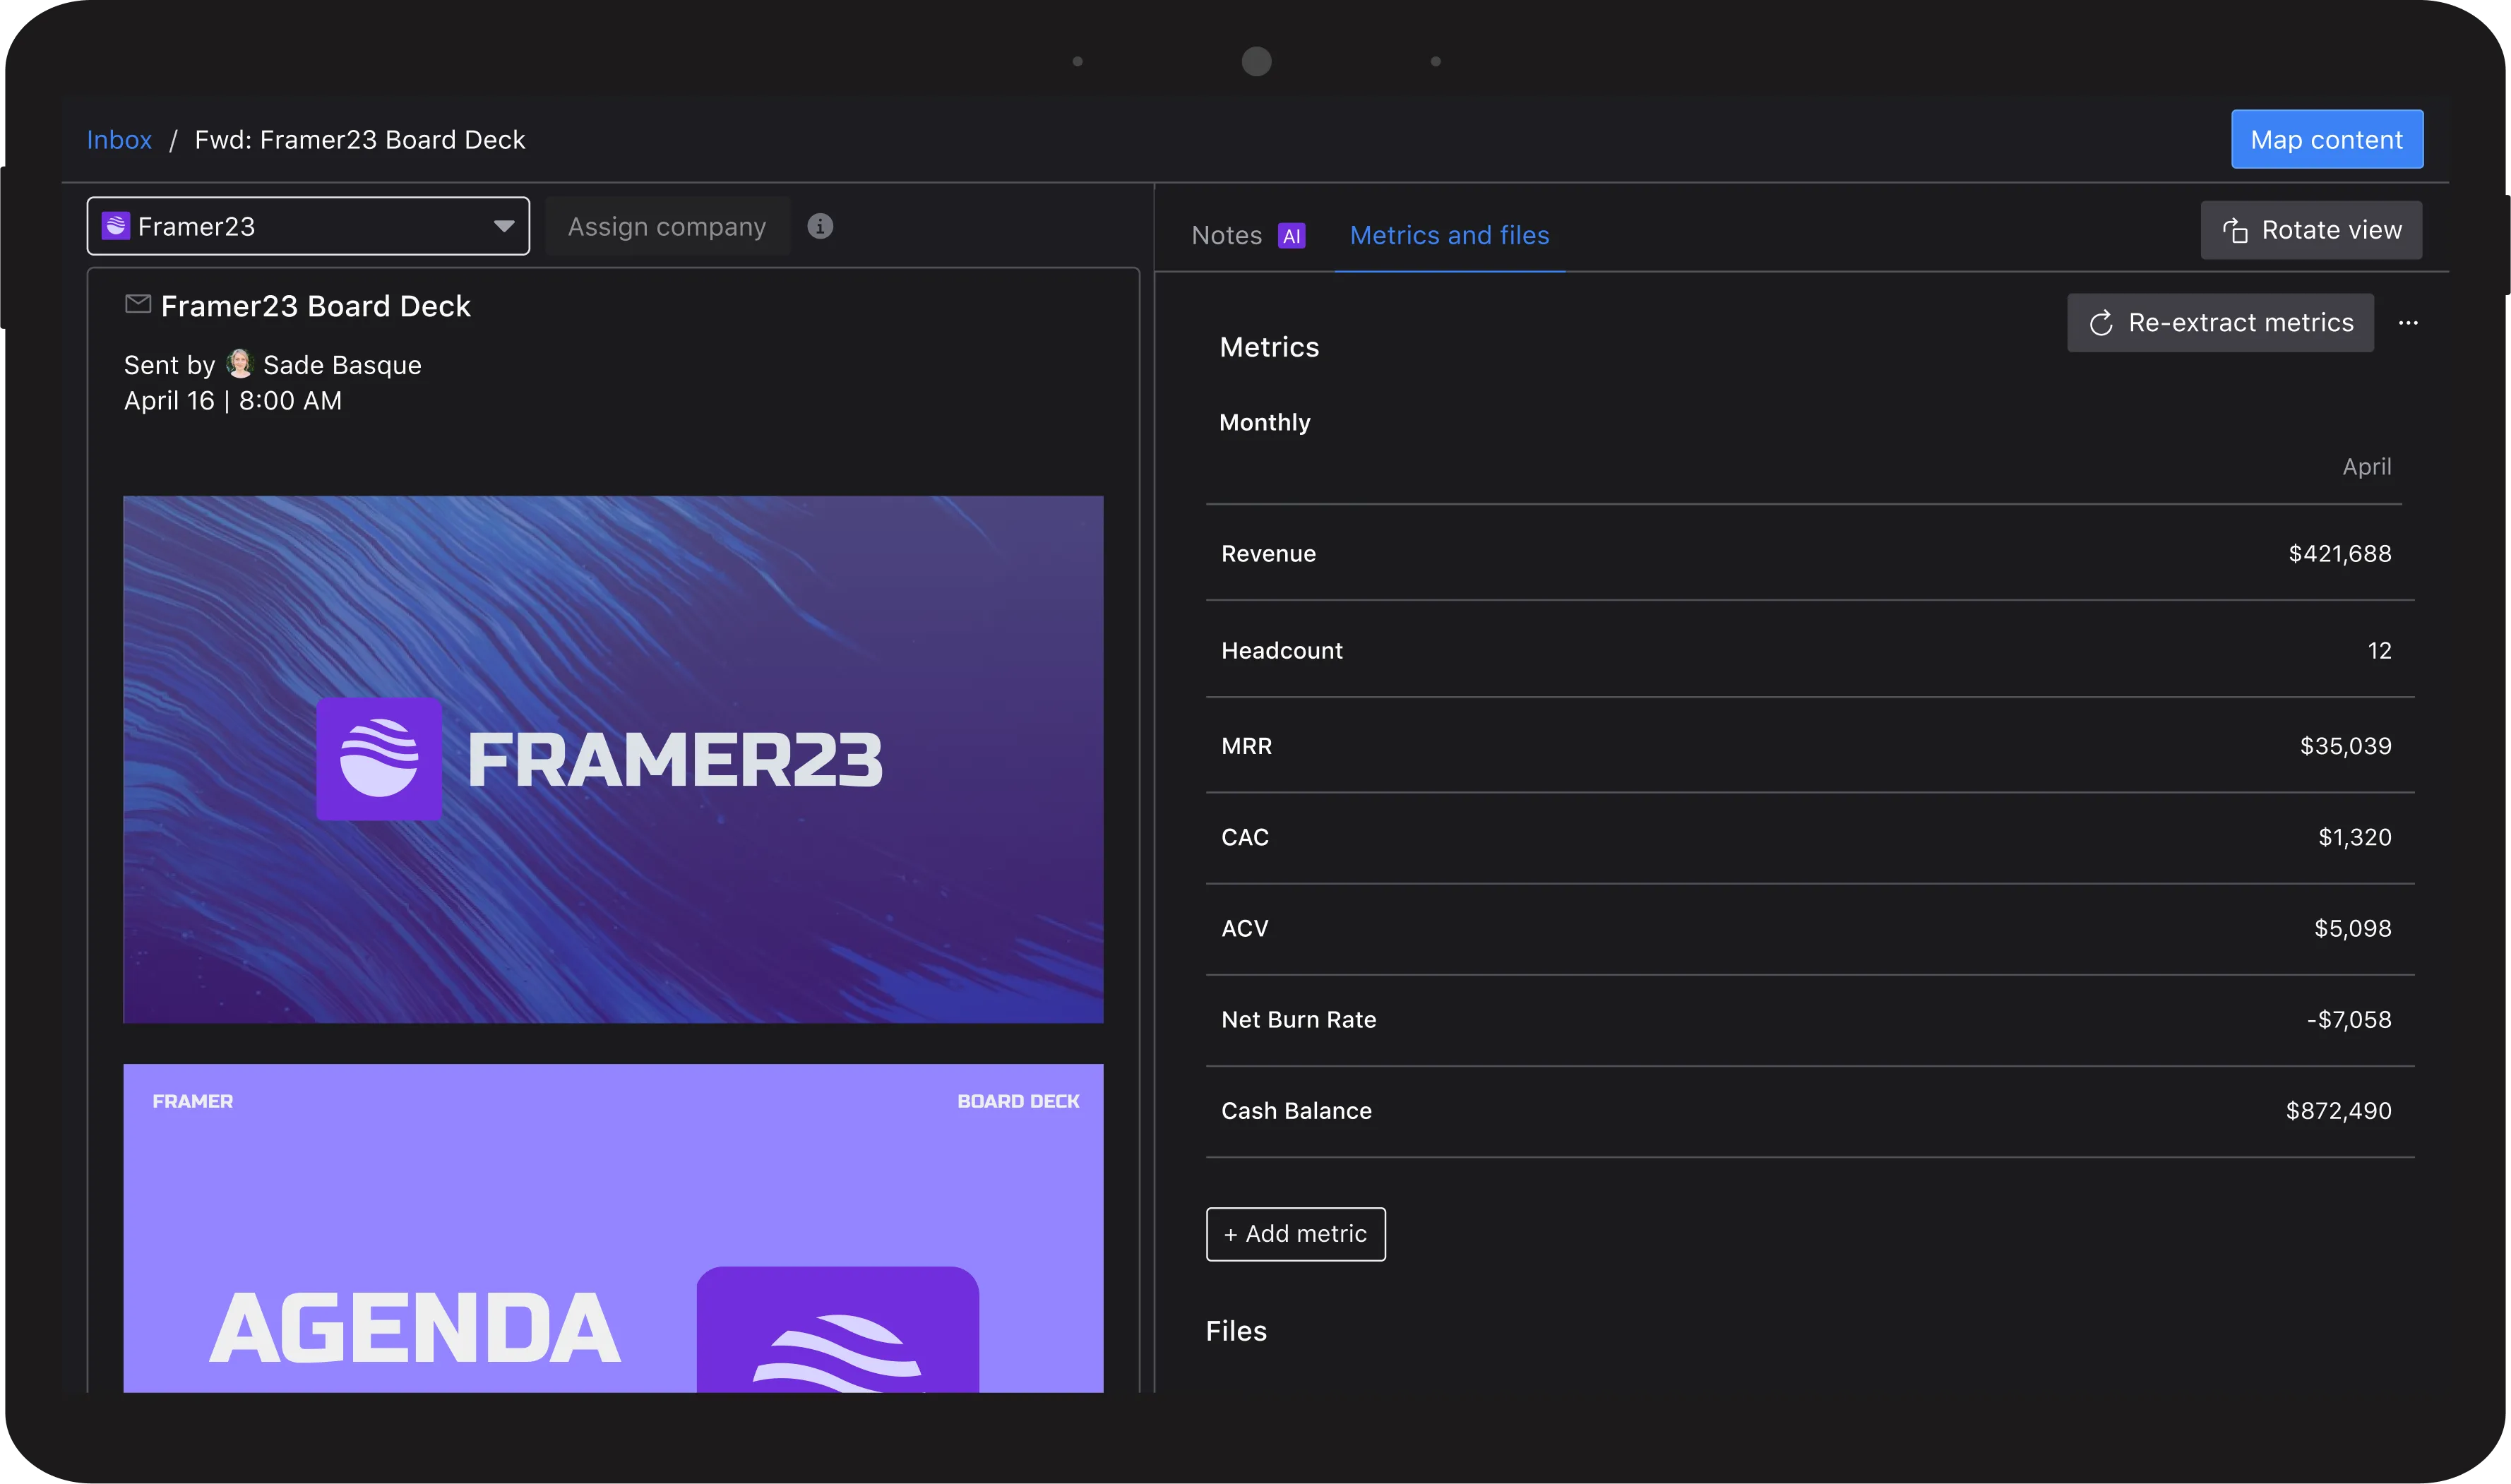Click the Add metric button
The width and height of the screenshot is (2511, 1484).
(1295, 1234)
